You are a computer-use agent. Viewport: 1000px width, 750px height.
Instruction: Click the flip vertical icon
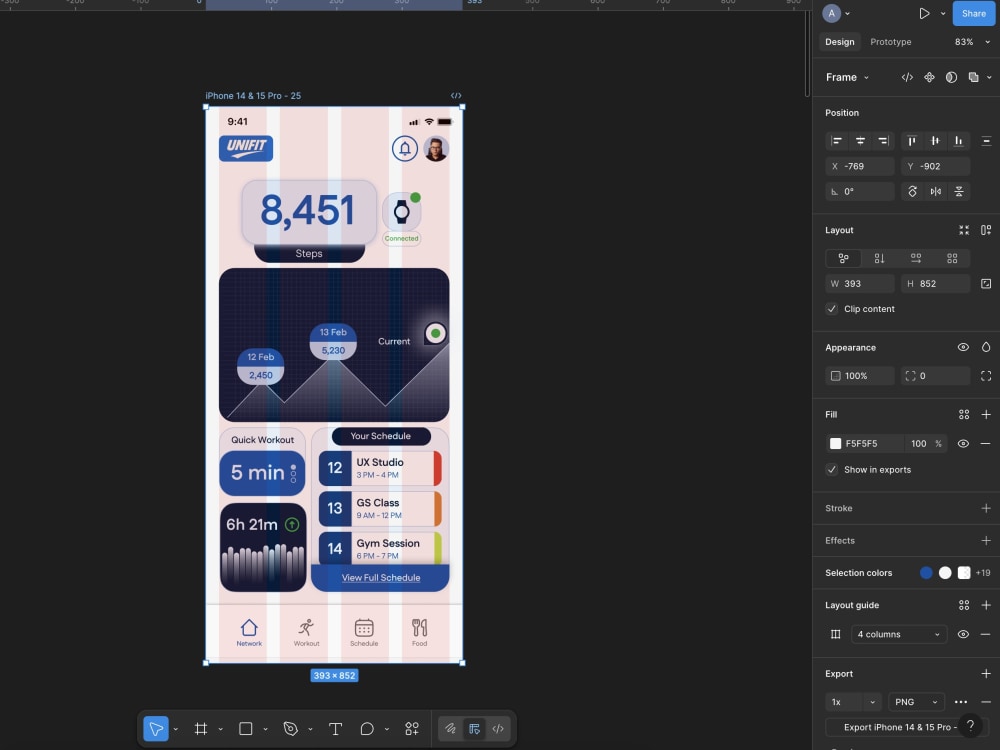pyautogui.click(x=959, y=191)
